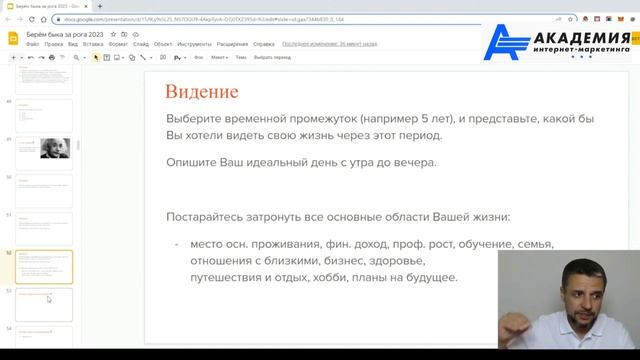Choose the select cursor tool

[x=96, y=58]
